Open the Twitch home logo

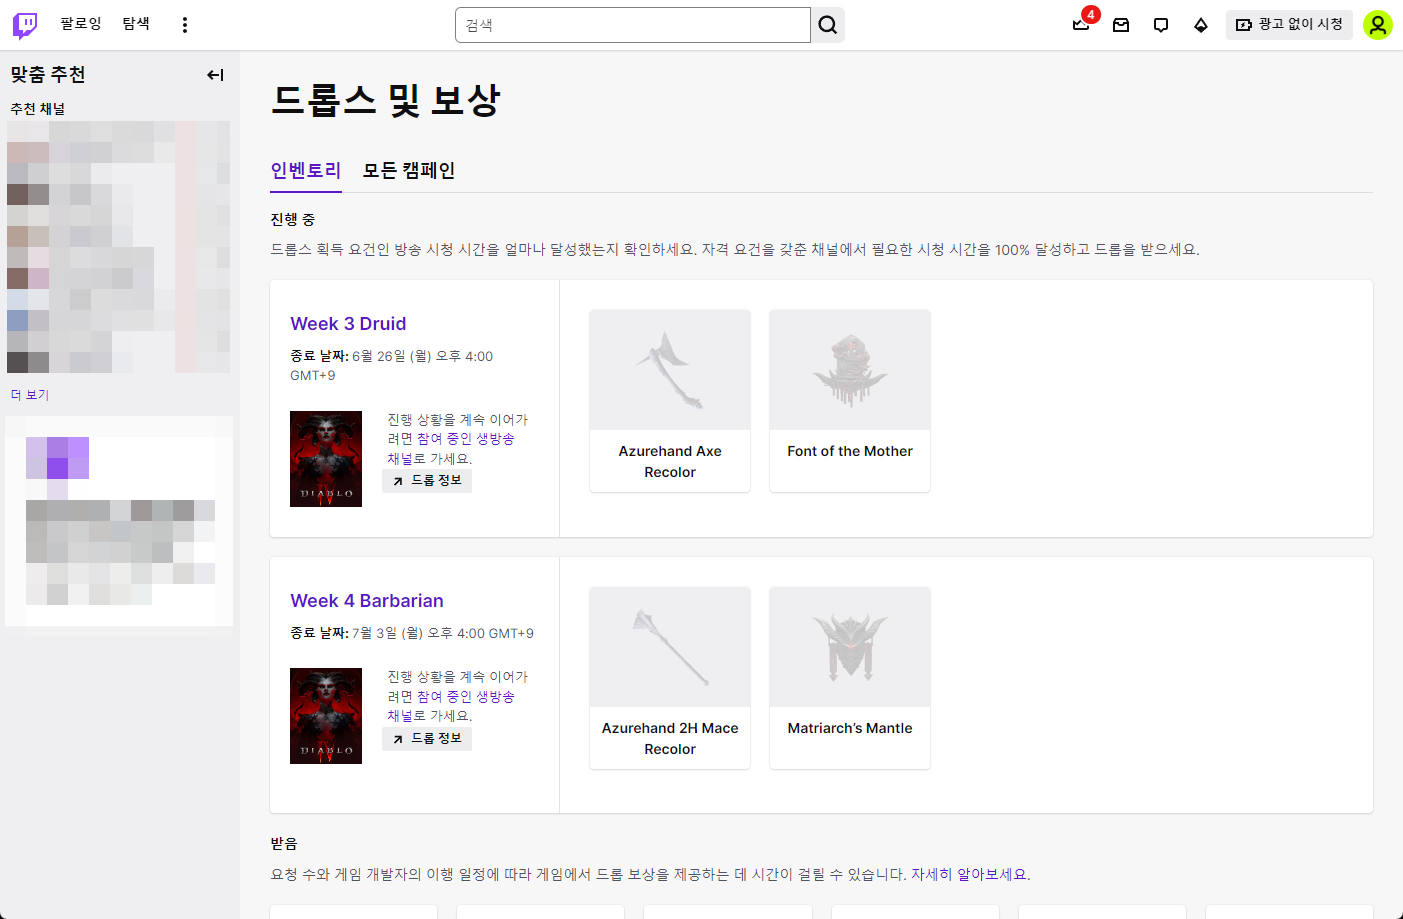pos(25,25)
